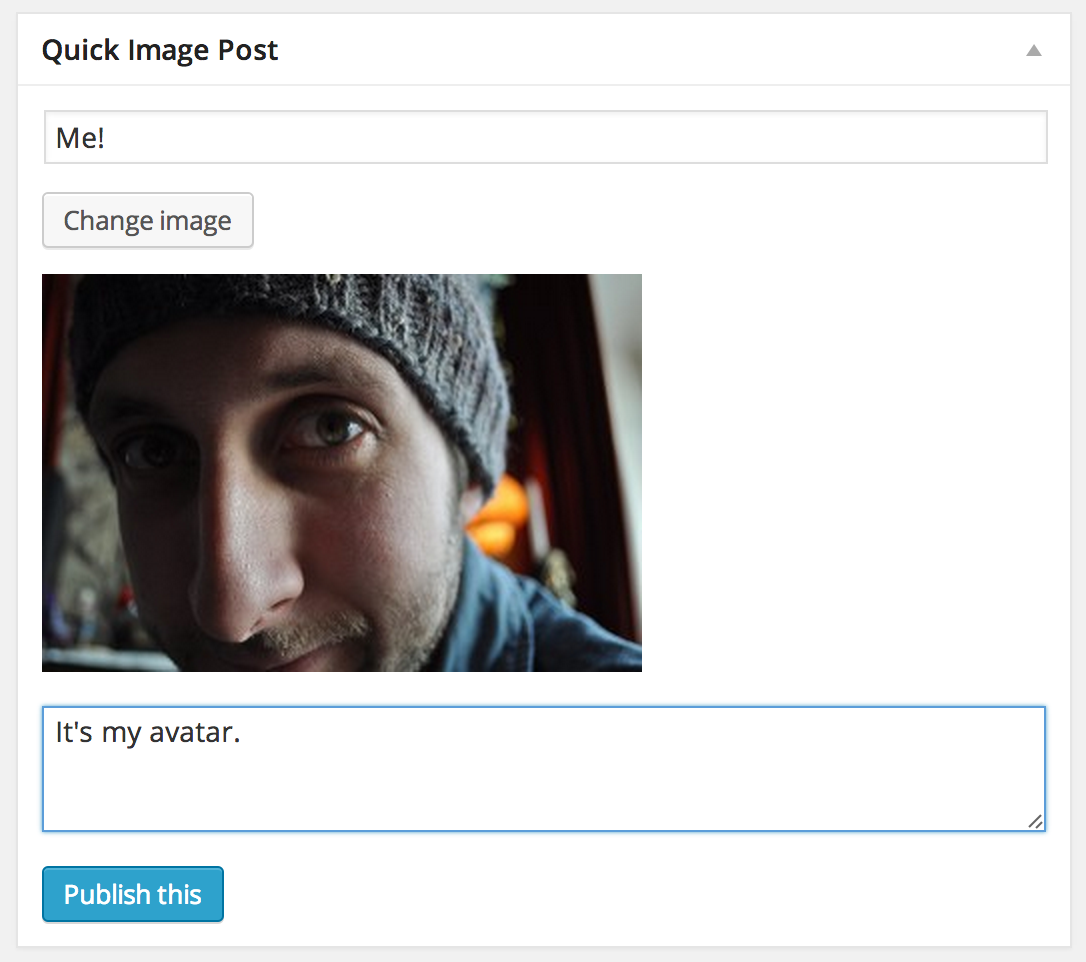Select the avatar photo preview
This screenshot has width=1086, height=962.
[342, 473]
